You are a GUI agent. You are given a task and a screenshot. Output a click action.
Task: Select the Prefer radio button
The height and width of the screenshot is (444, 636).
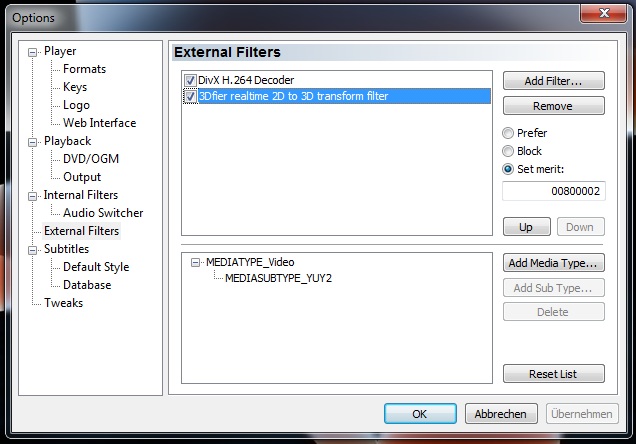click(x=508, y=133)
